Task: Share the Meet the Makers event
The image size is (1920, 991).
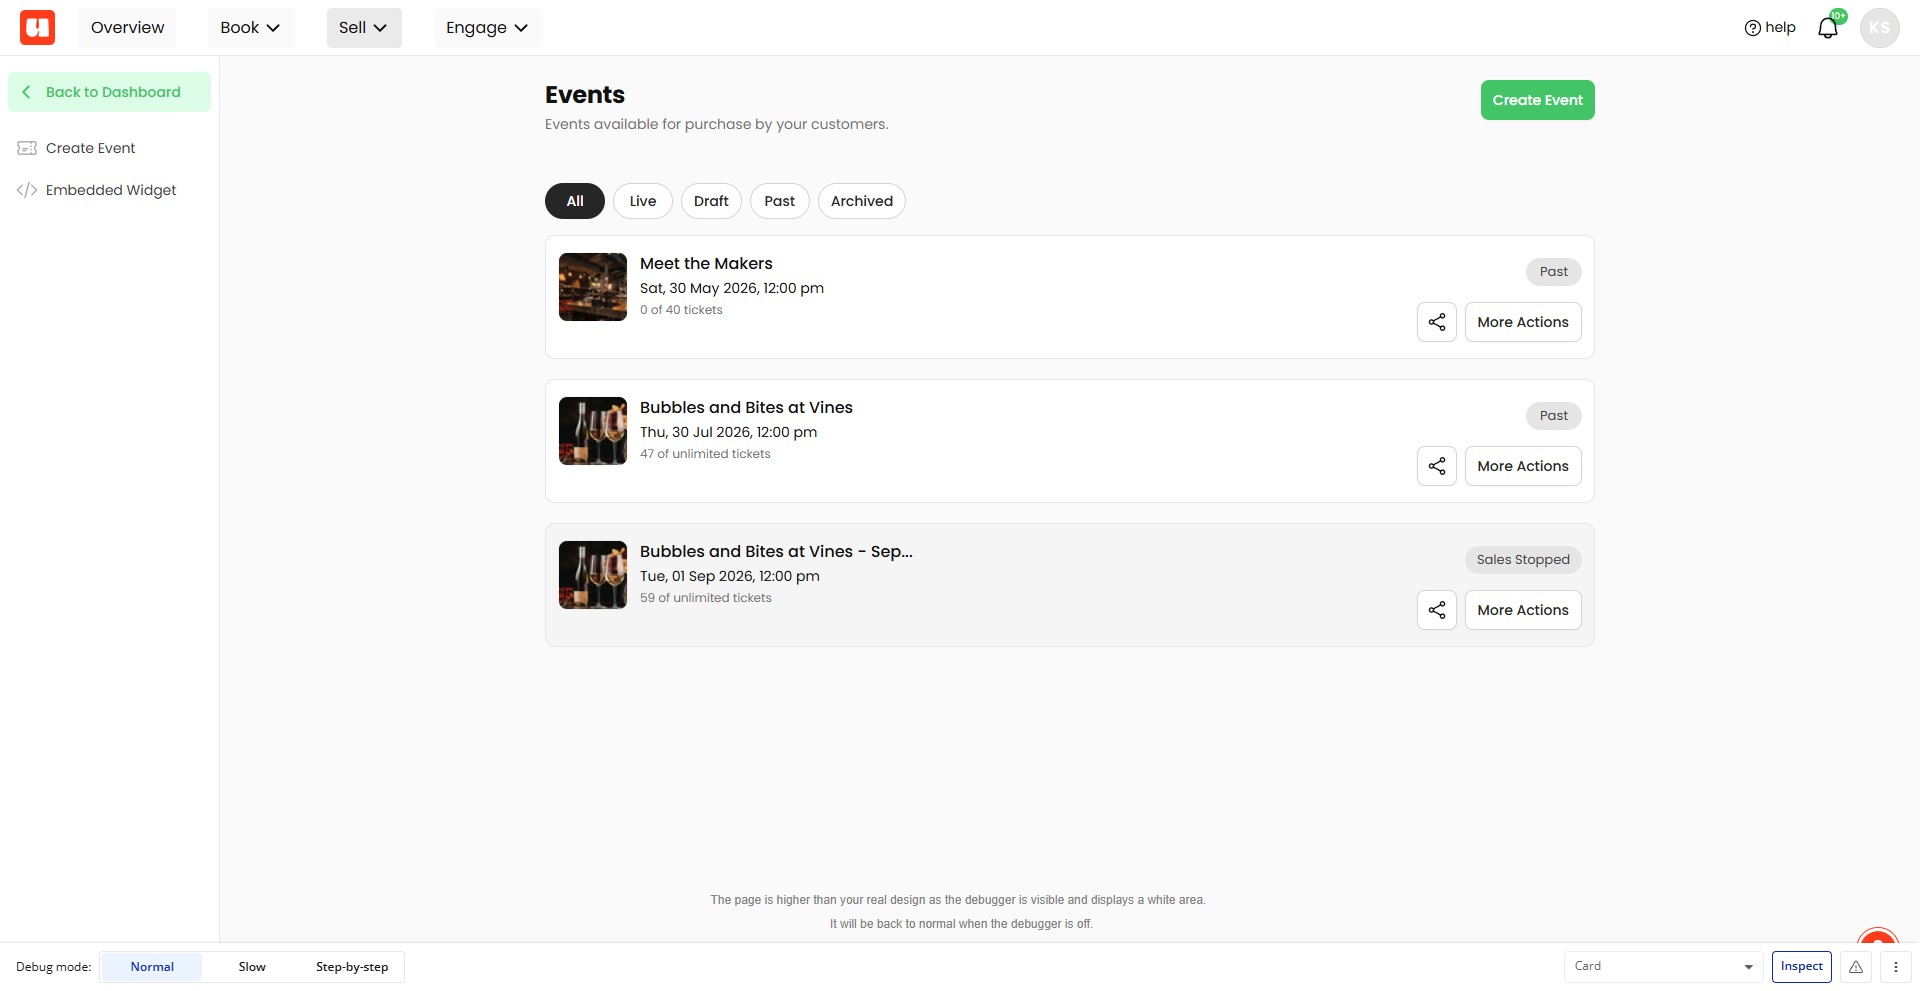Action: point(1437,322)
